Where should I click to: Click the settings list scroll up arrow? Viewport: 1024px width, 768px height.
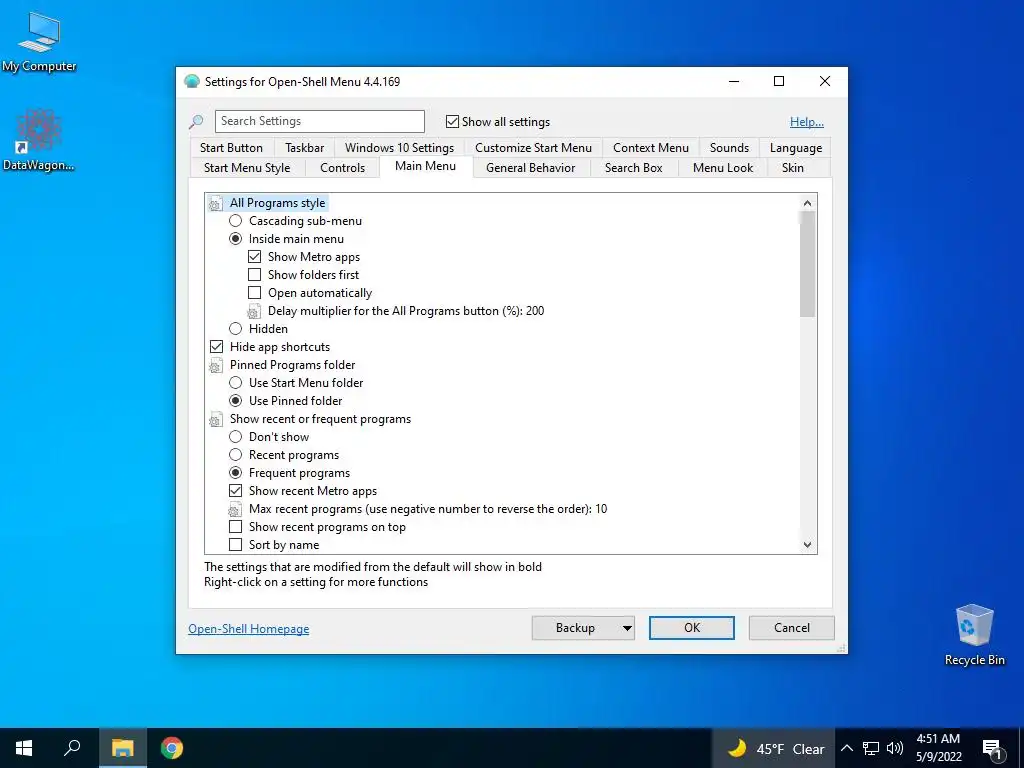(808, 203)
